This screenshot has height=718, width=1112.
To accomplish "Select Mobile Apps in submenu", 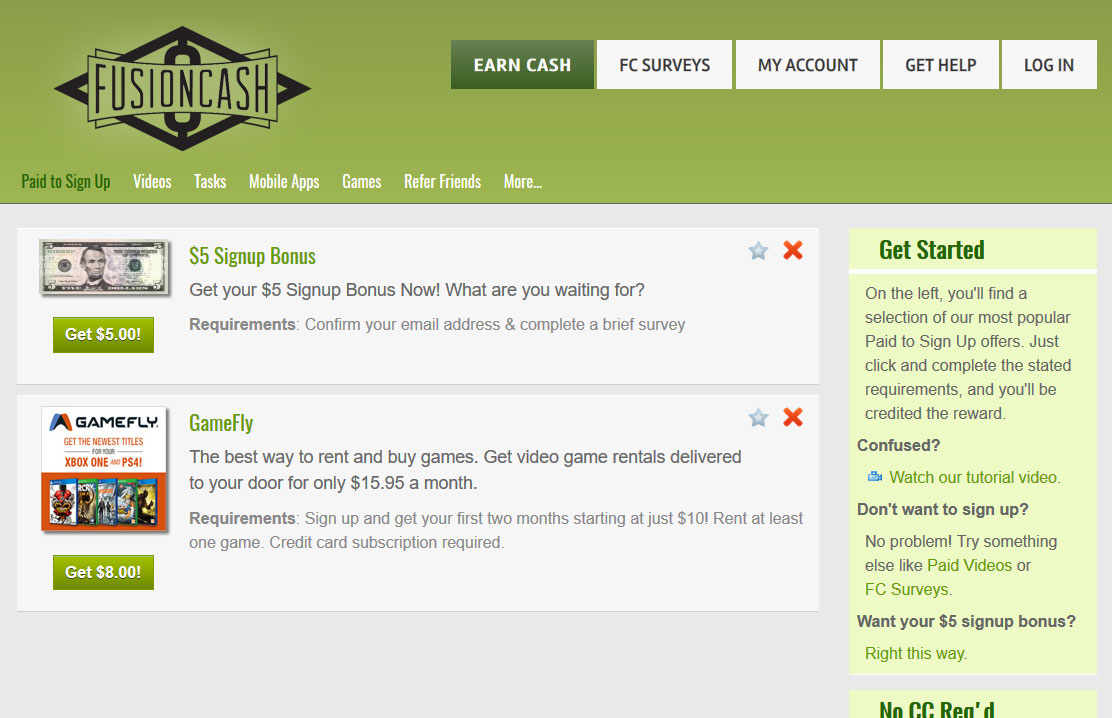I will pos(284,182).
